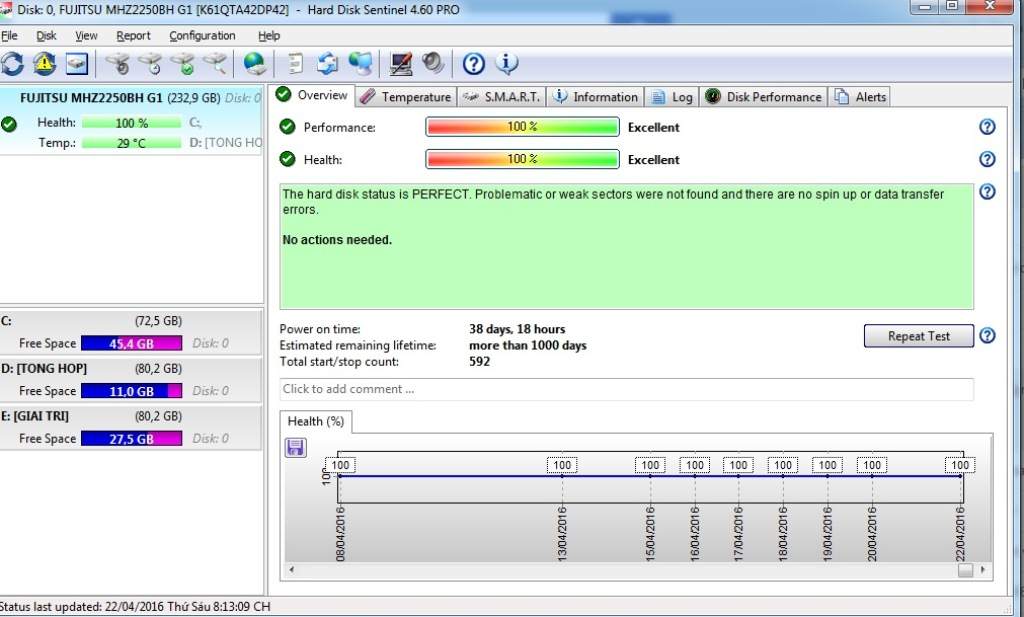
Task: Click the Performance 100% gradient bar
Action: point(522,127)
